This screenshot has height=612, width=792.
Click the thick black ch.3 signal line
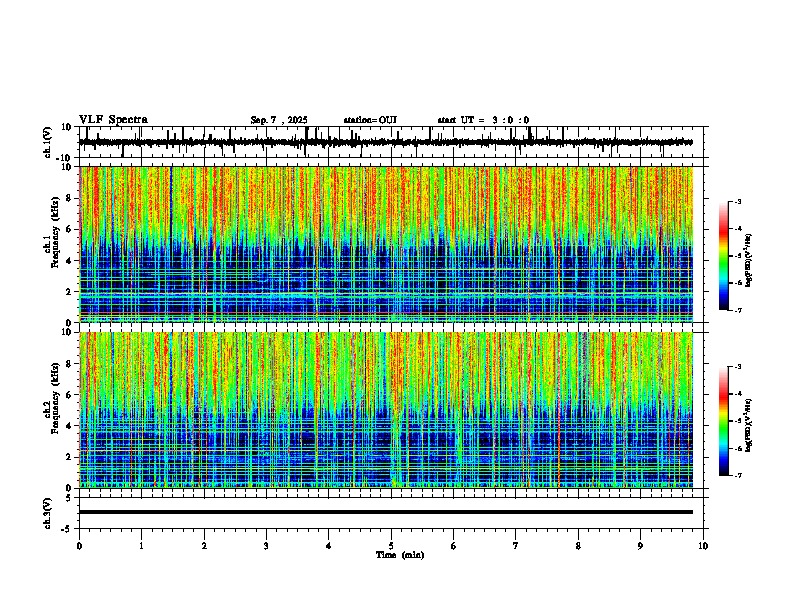[x=386, y=512]
